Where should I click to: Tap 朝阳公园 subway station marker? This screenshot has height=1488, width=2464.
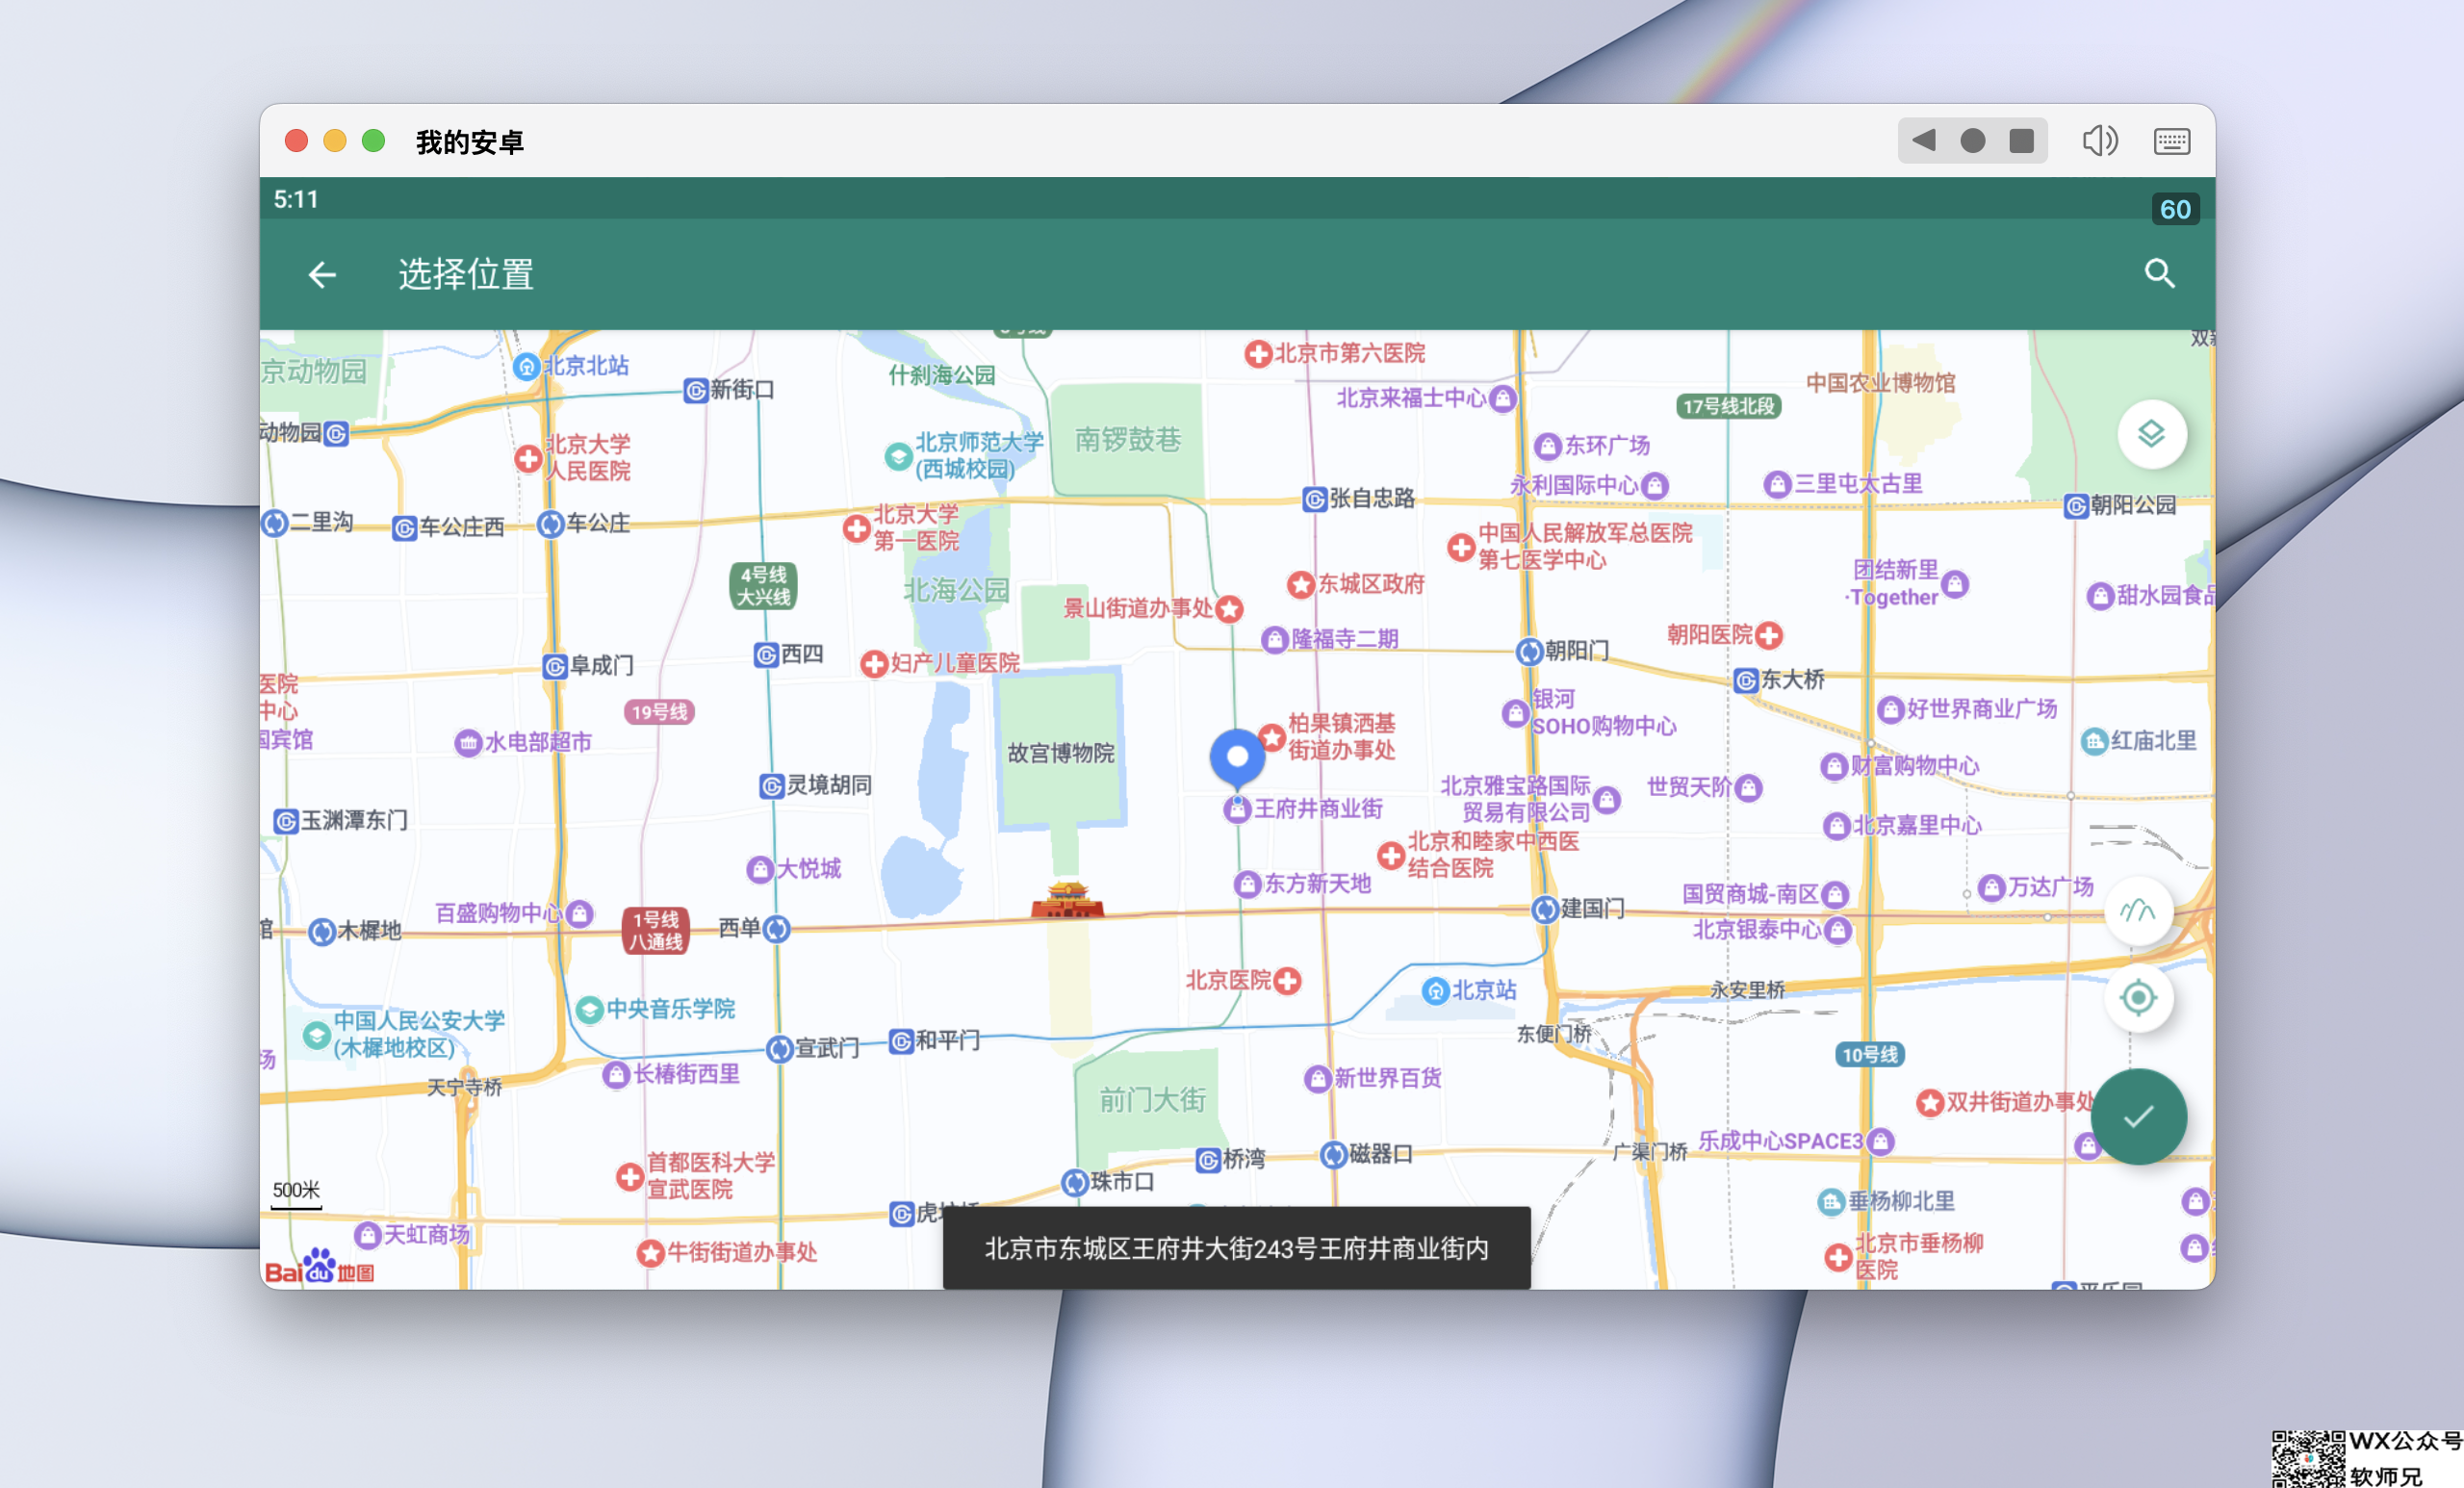(2076, 506)
